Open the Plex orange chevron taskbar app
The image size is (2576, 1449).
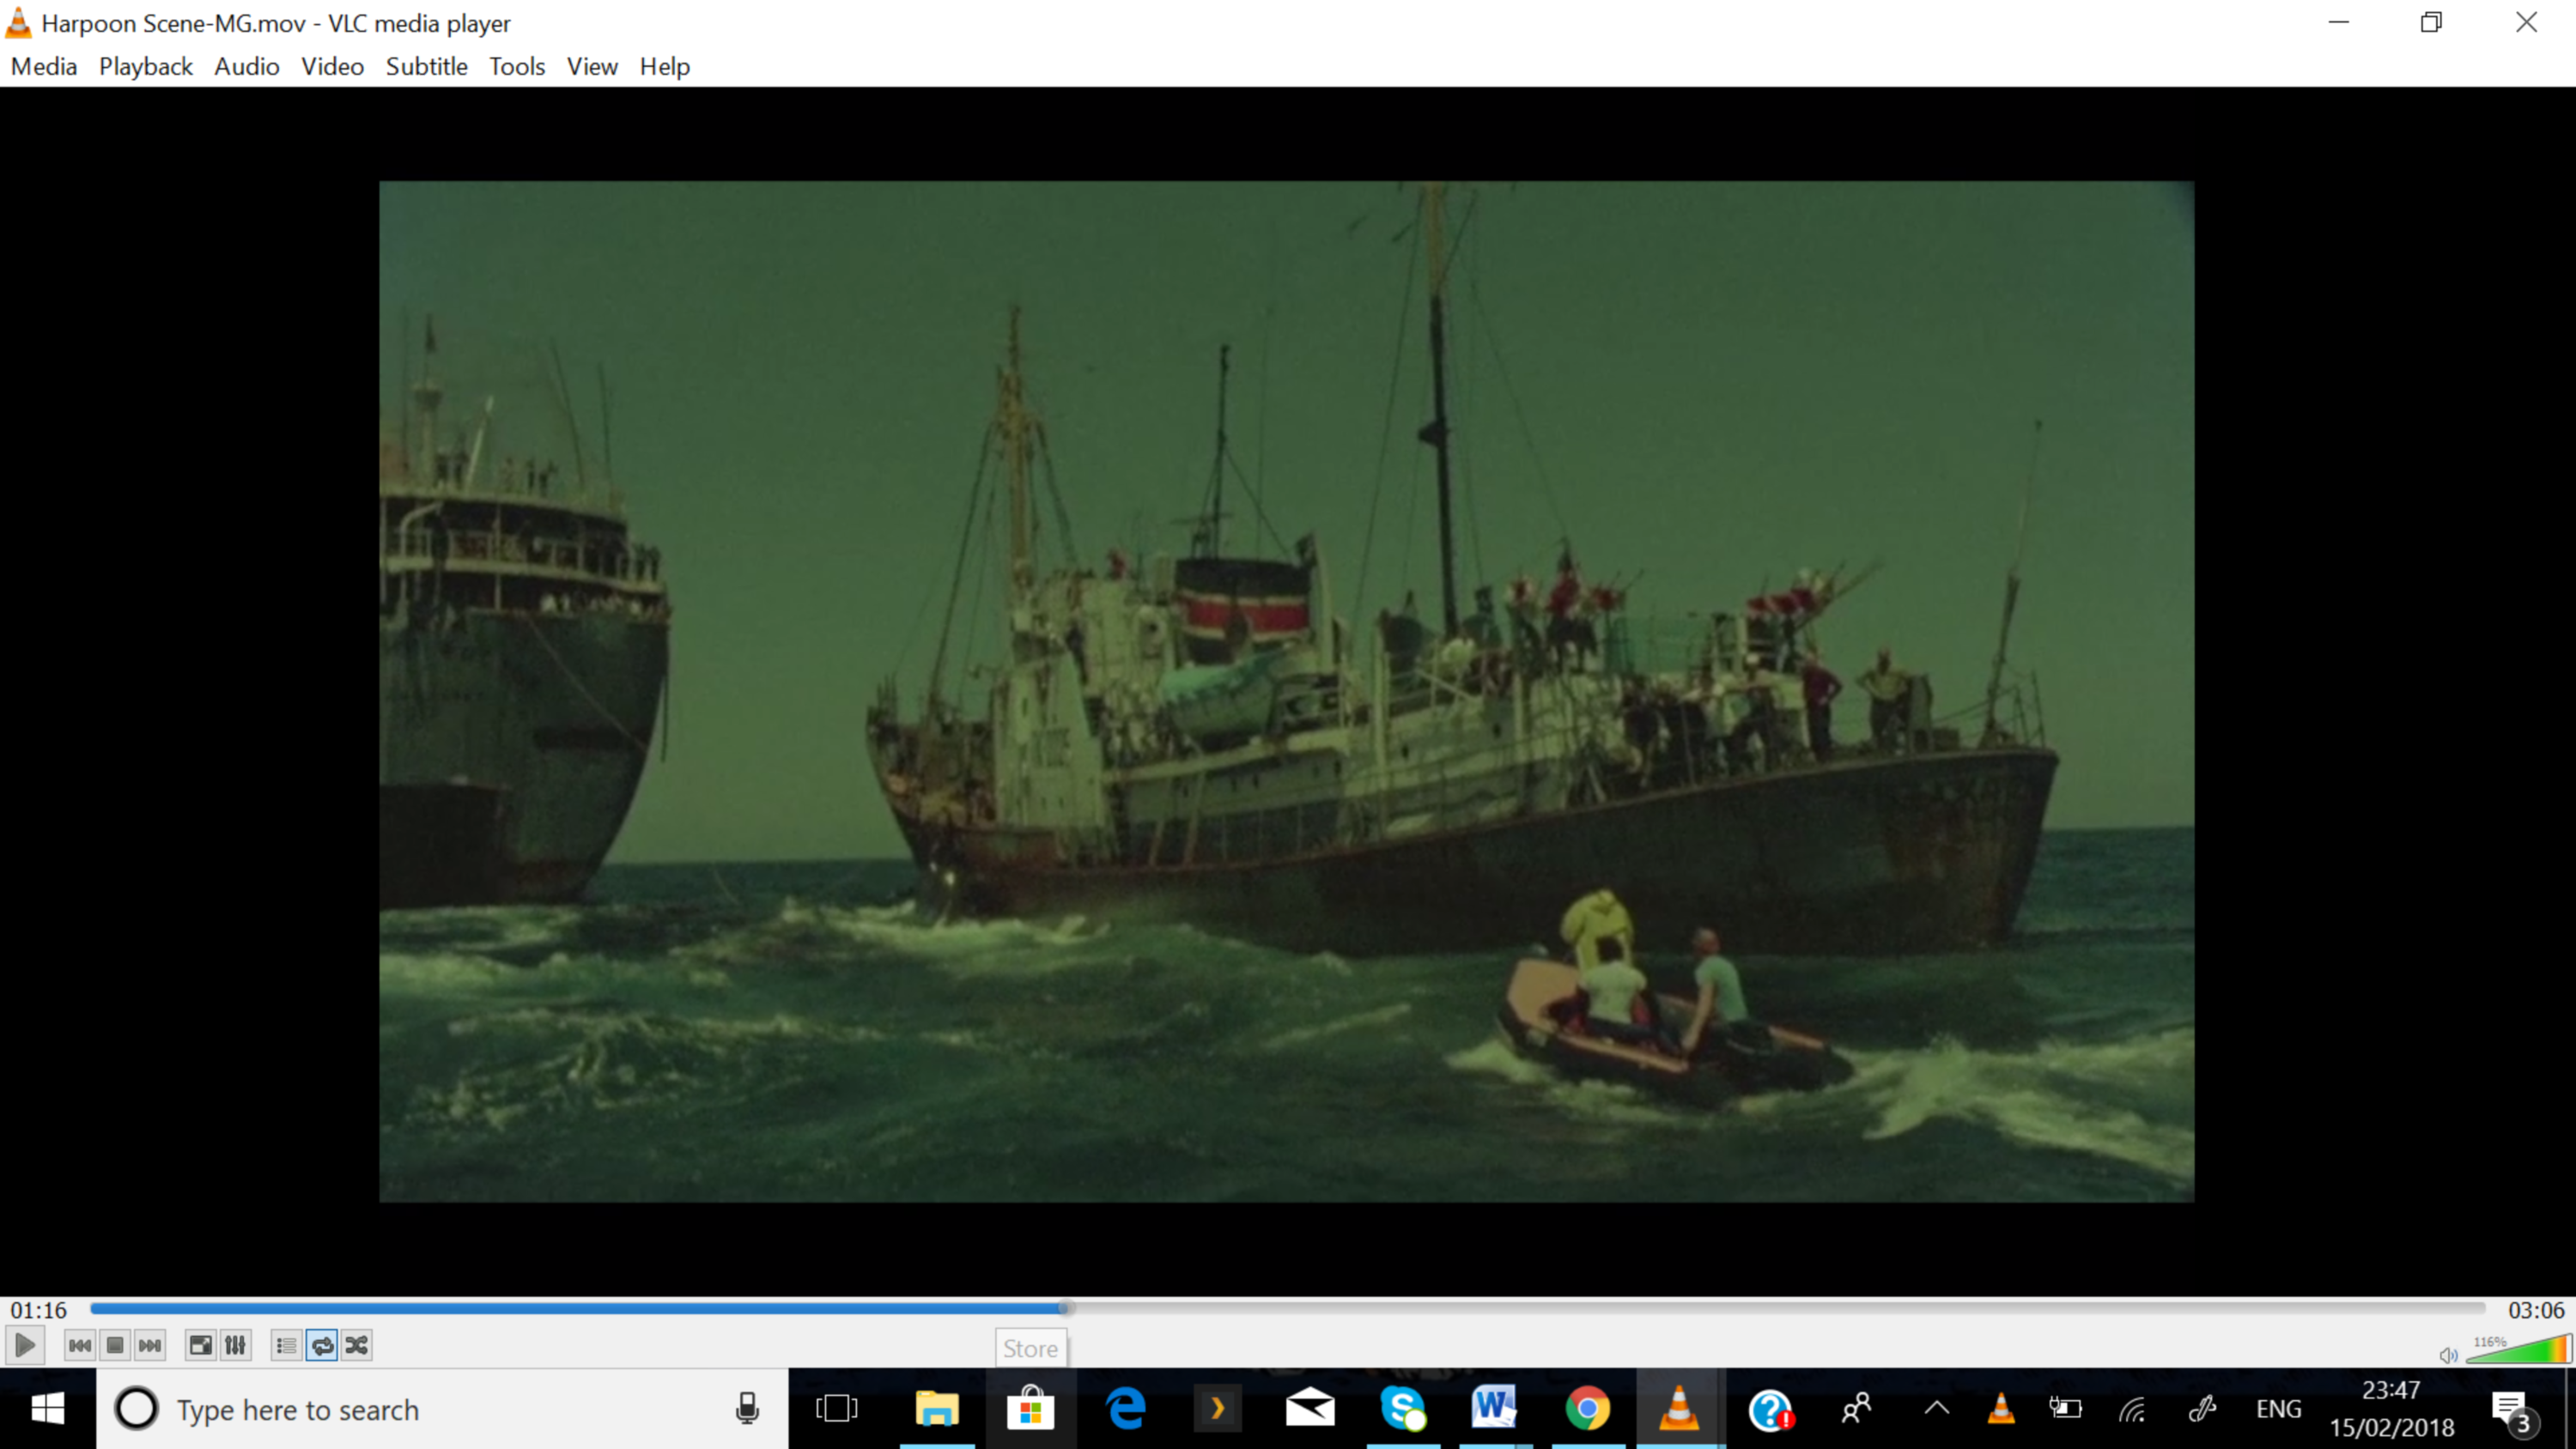click(1218, 1409)
